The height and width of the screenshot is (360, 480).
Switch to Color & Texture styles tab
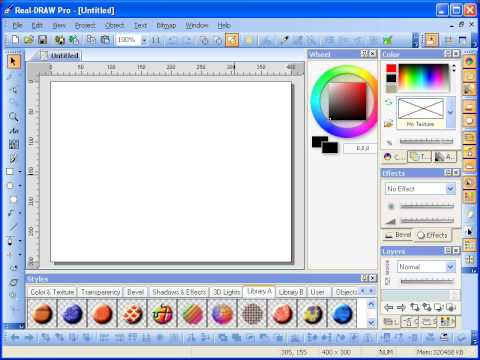point(52,292)
